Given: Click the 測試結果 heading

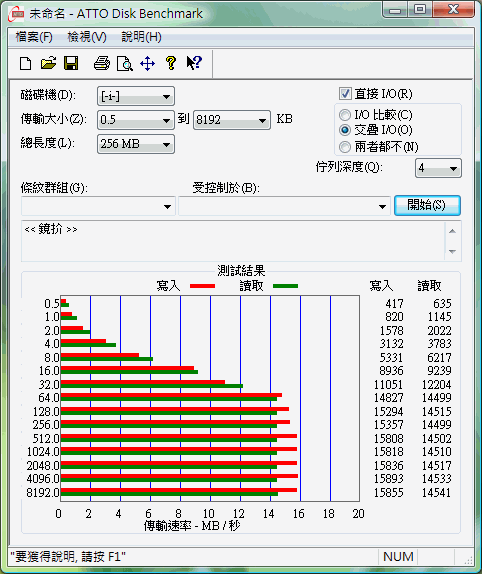Looking at the screenshot, I should tap(241, 271).
